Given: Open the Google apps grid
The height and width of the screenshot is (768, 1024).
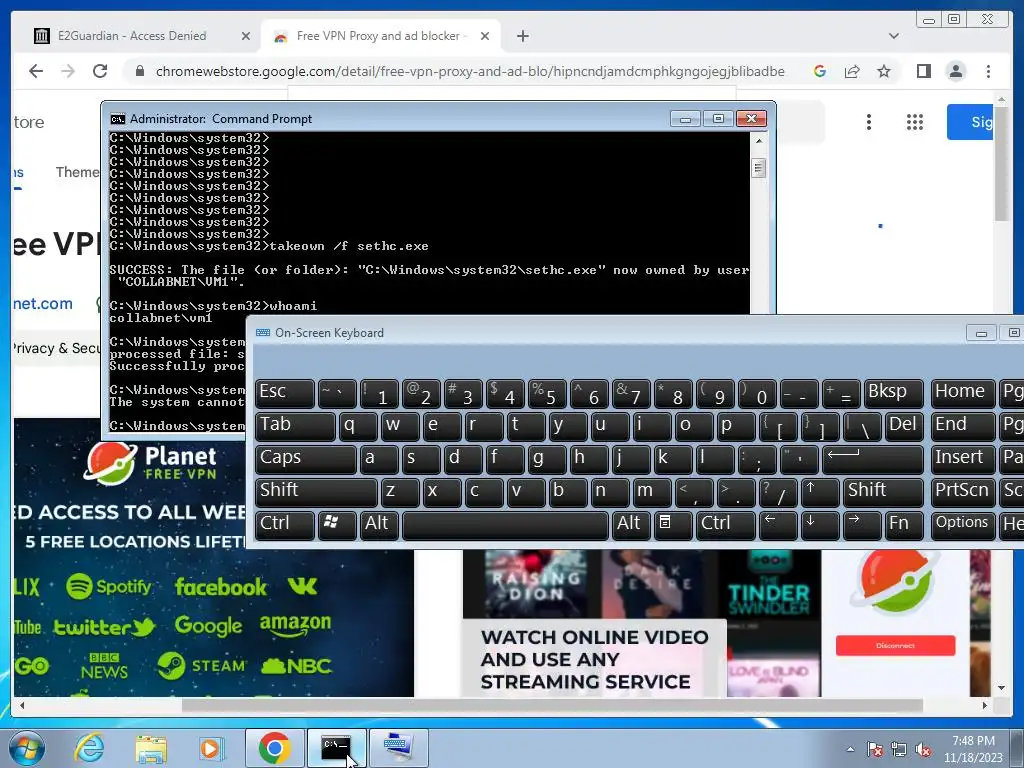Looking at the screenshot, I should point(915,122).
